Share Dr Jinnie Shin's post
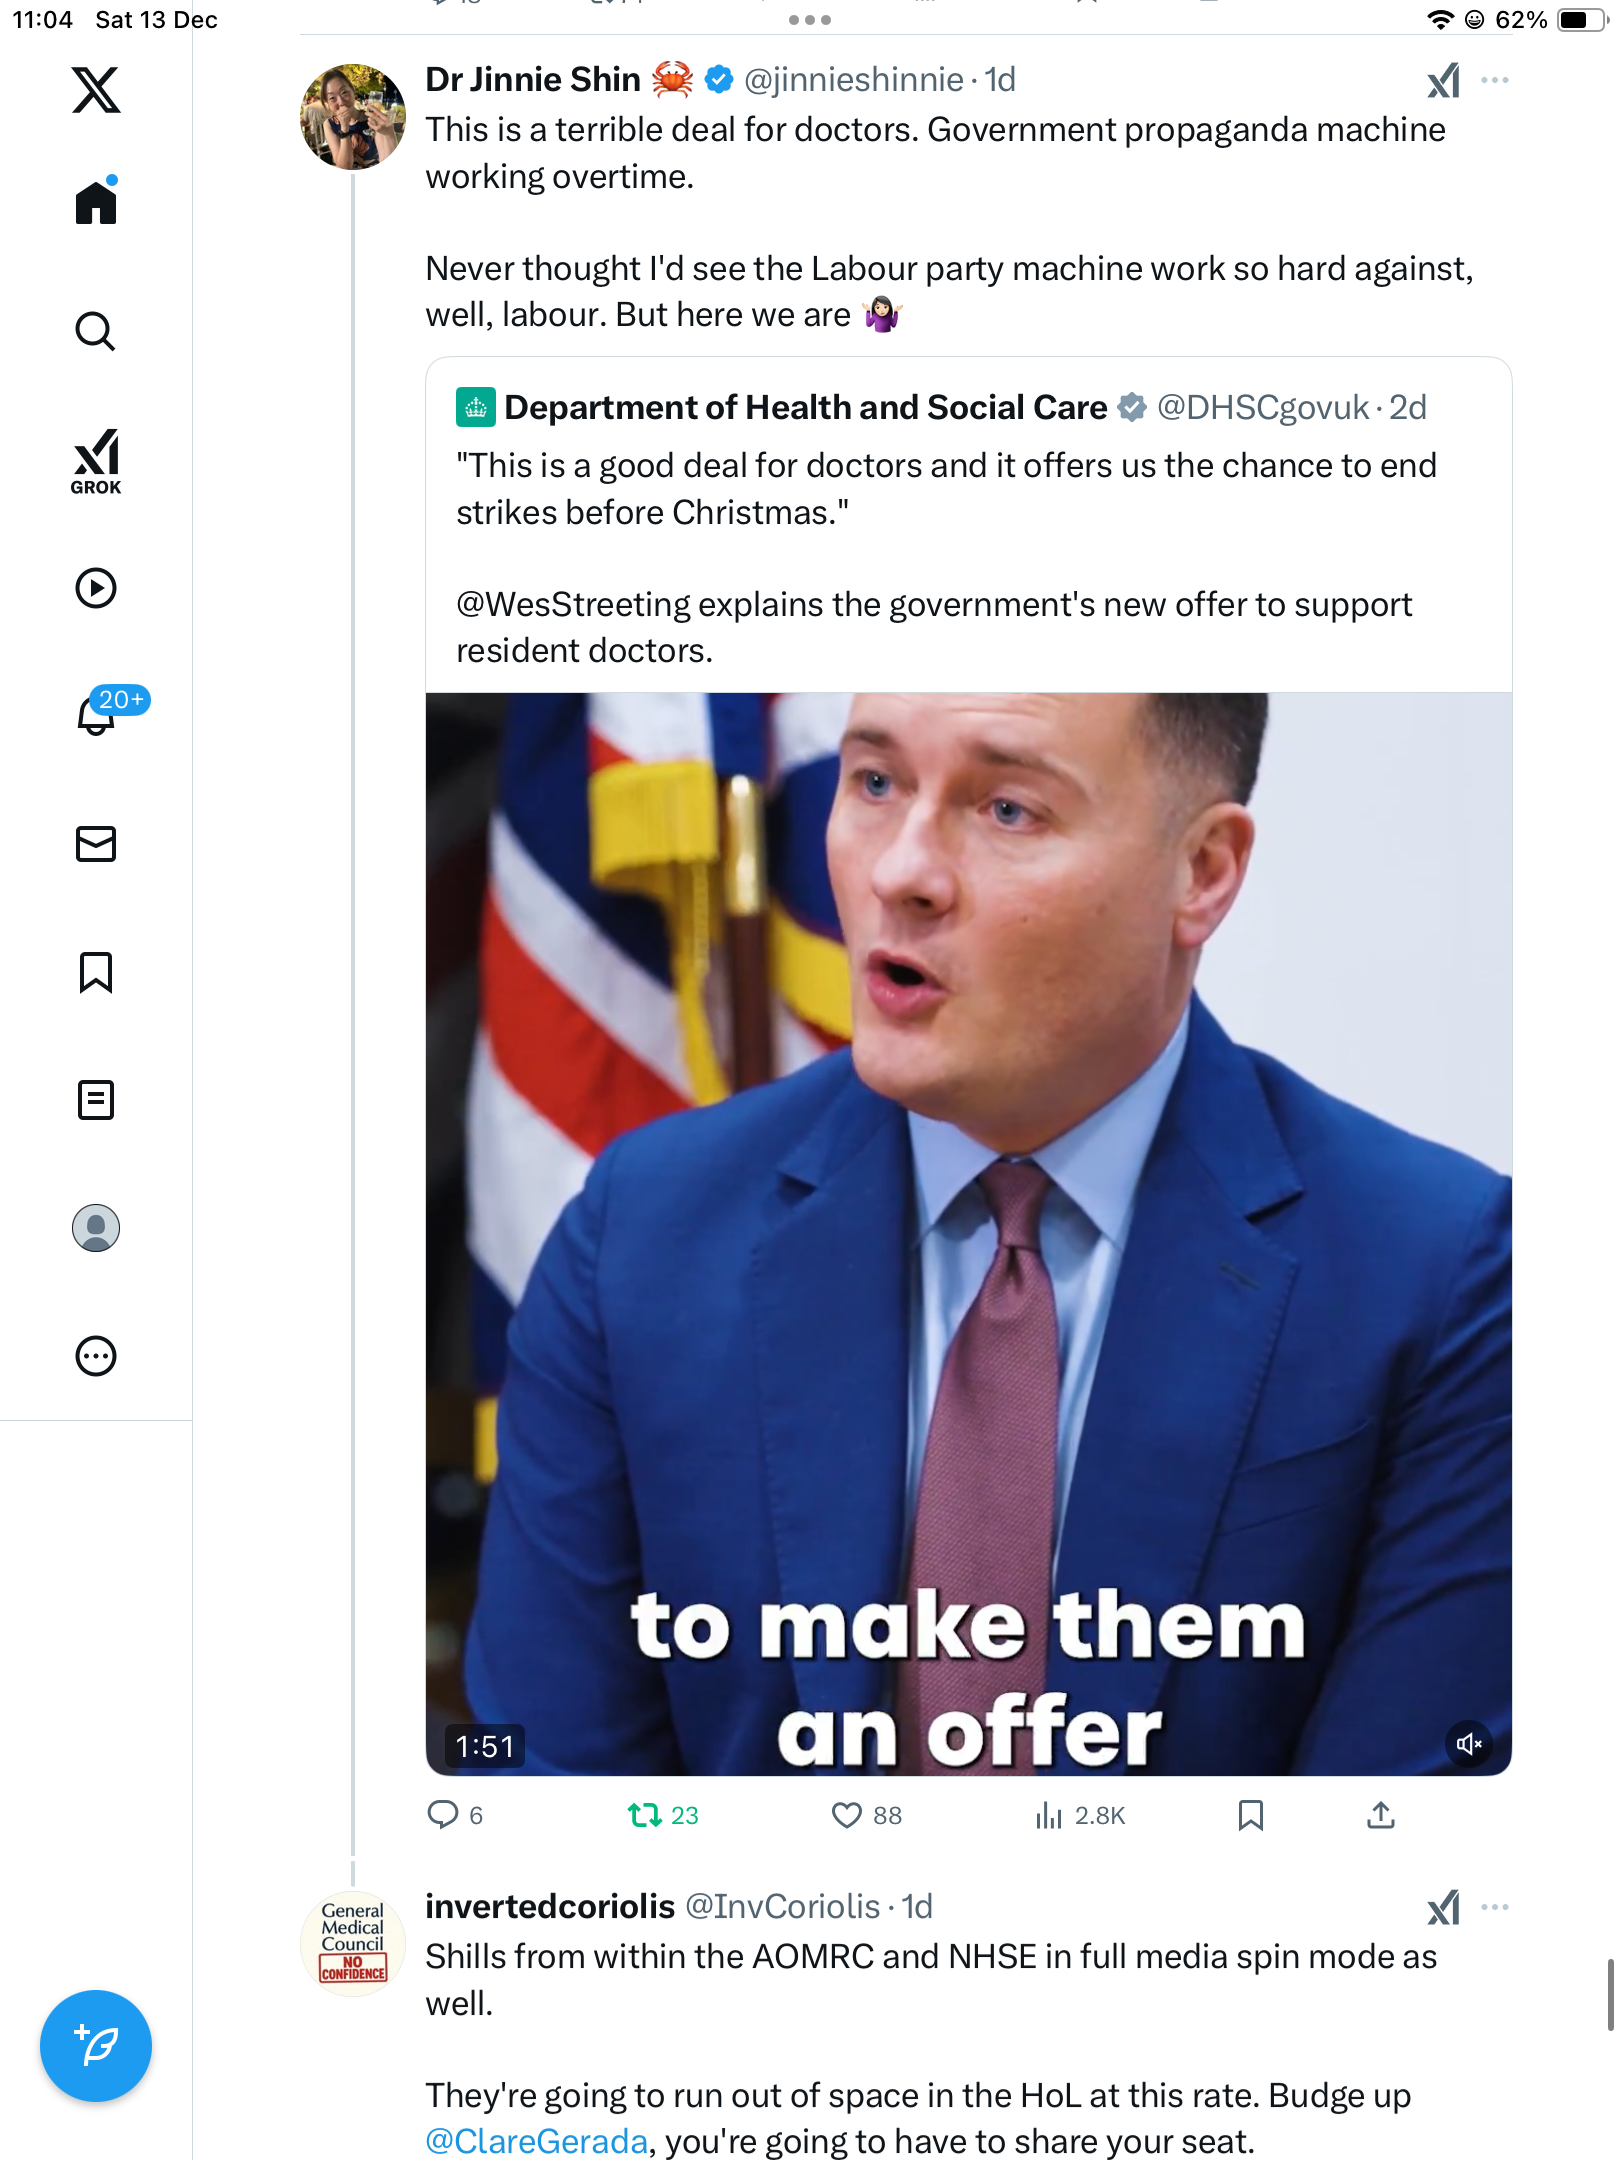 point(1380,1815)
